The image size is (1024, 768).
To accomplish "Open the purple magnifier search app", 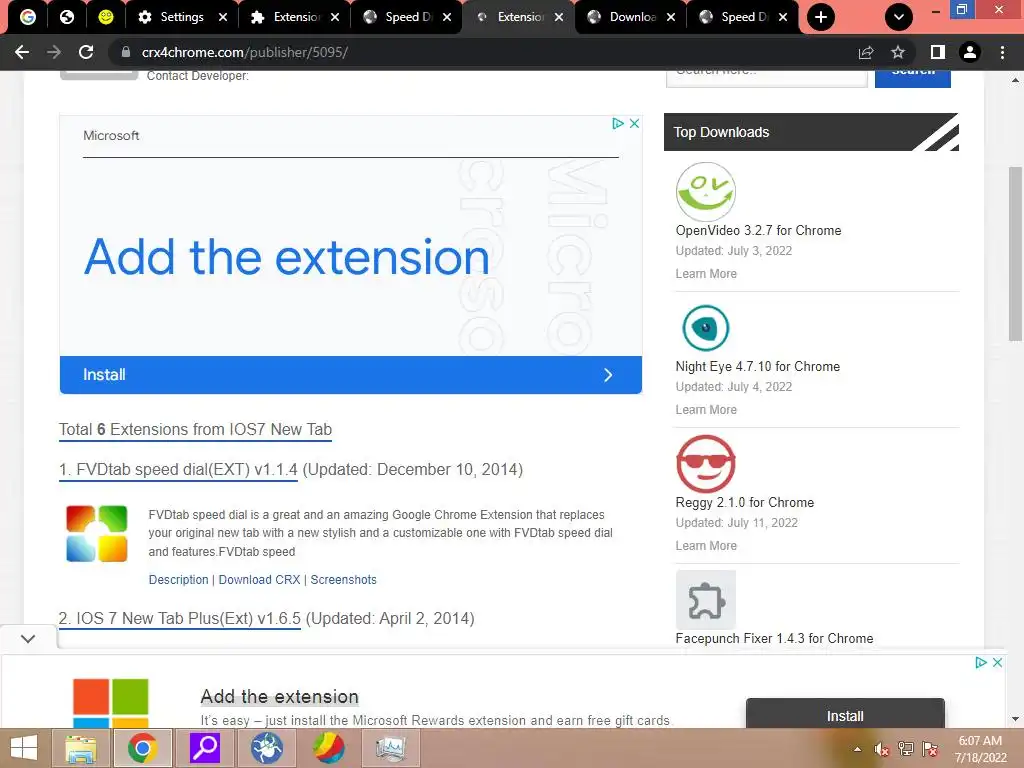I will (x=204, y=748).
